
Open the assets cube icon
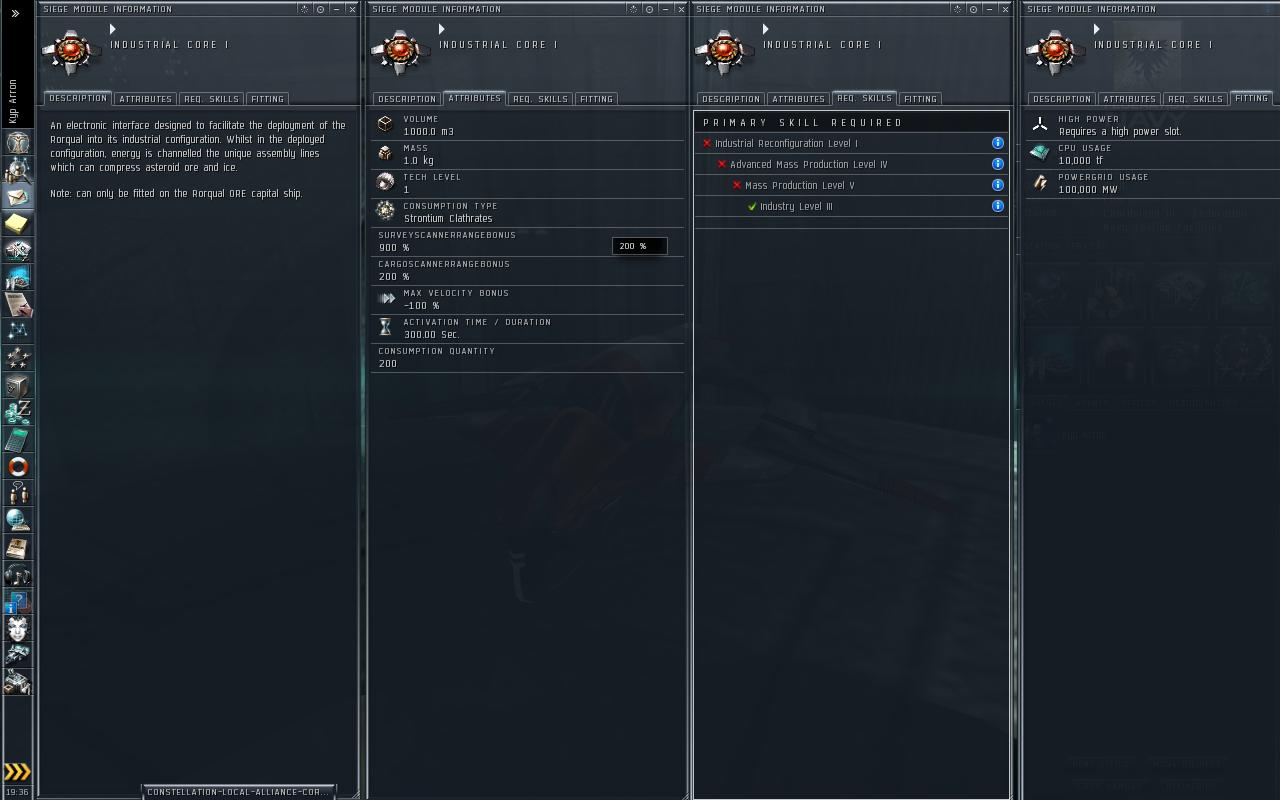(x=17, y=385)
